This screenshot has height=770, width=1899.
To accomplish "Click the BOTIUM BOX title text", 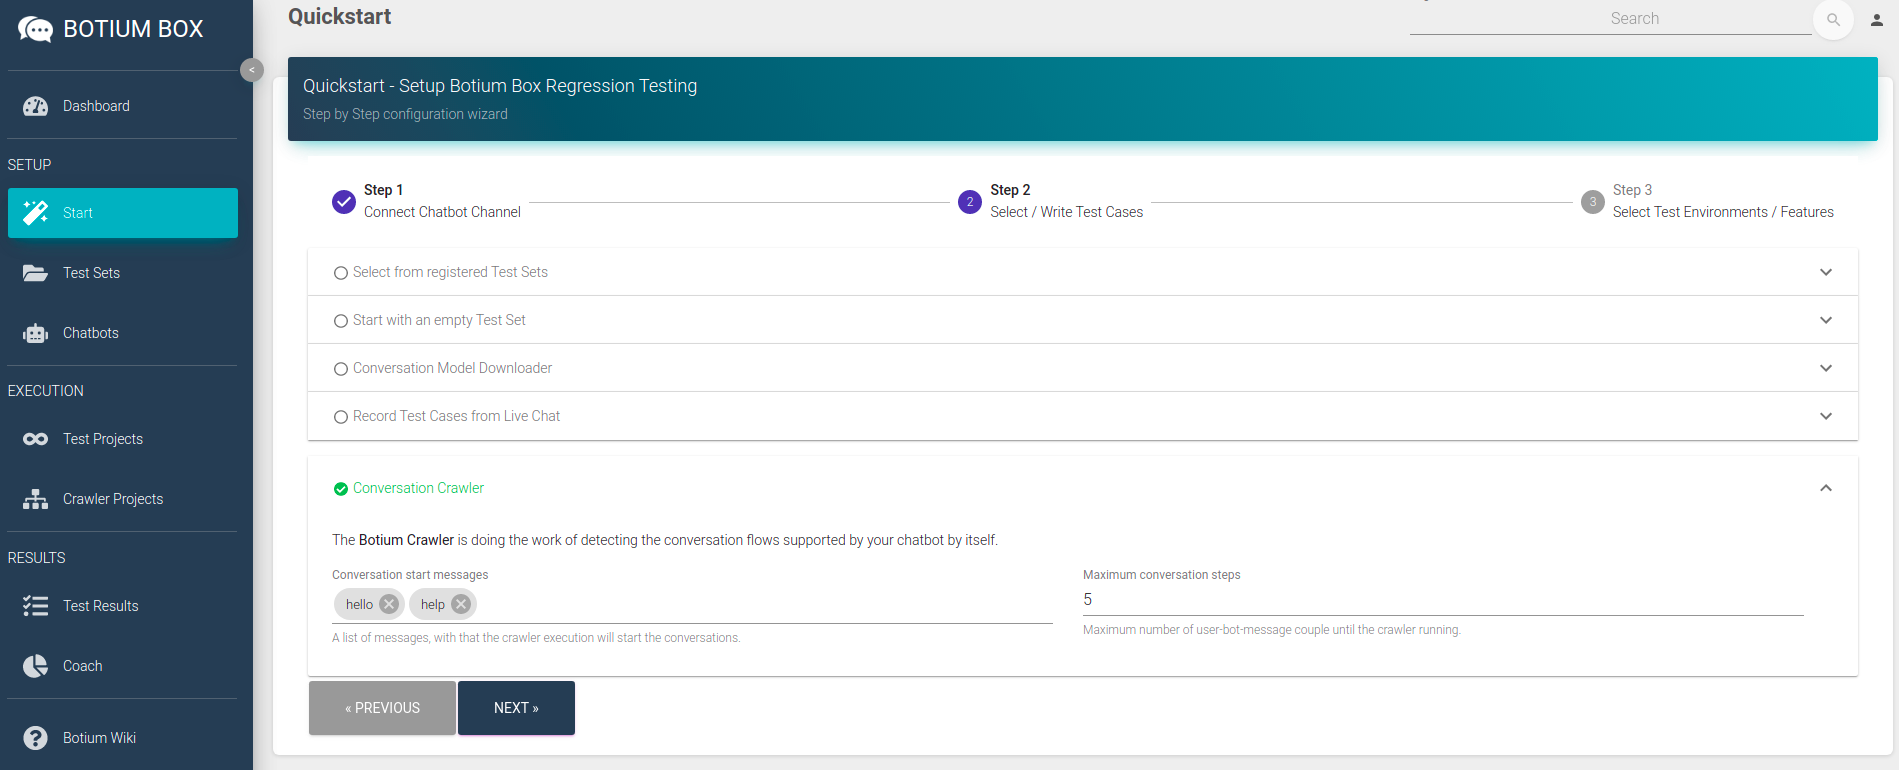I will click(x=133, y=29).
